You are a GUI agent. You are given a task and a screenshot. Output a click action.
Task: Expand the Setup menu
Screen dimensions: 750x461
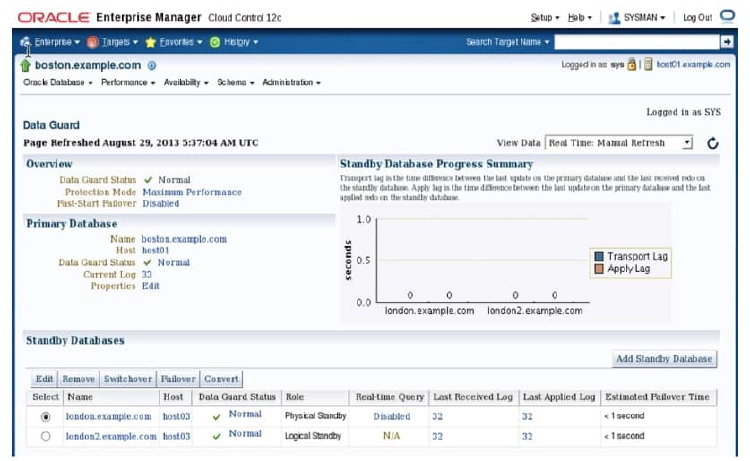[544, 18]
